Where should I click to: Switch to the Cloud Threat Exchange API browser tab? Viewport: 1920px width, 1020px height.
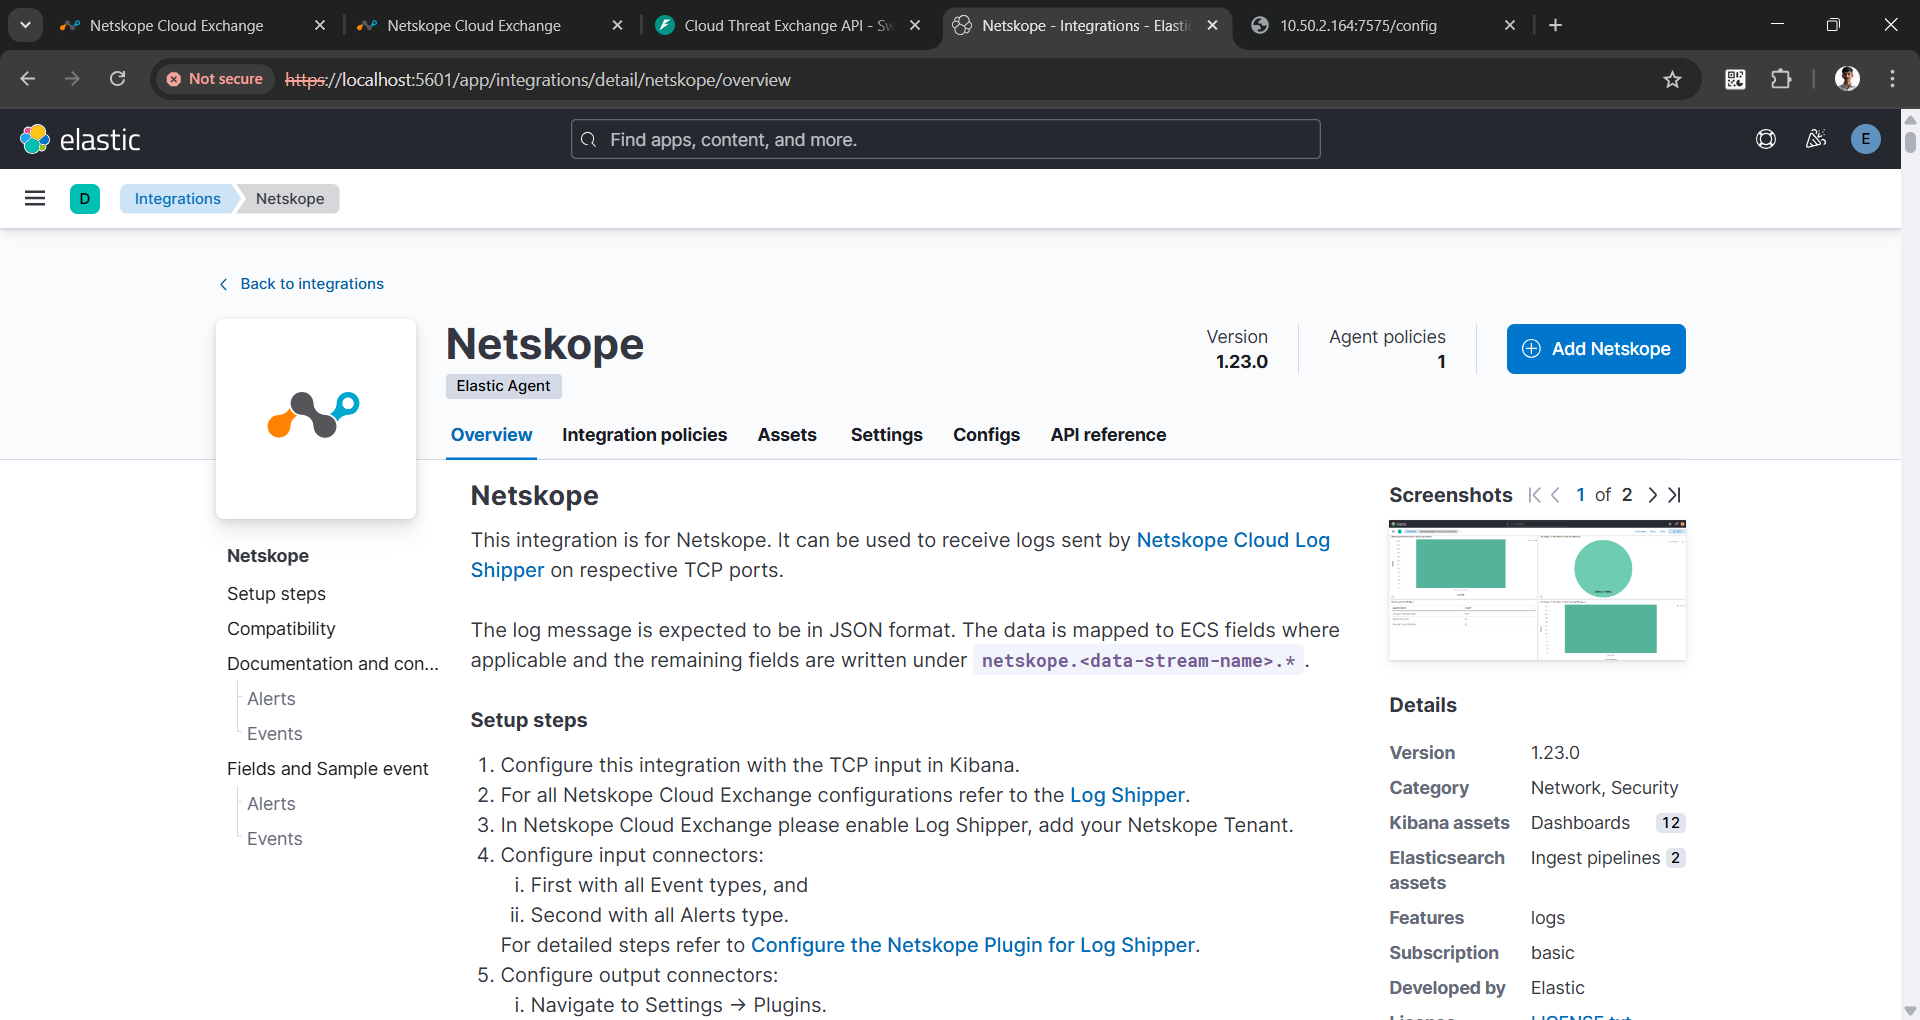787,25
